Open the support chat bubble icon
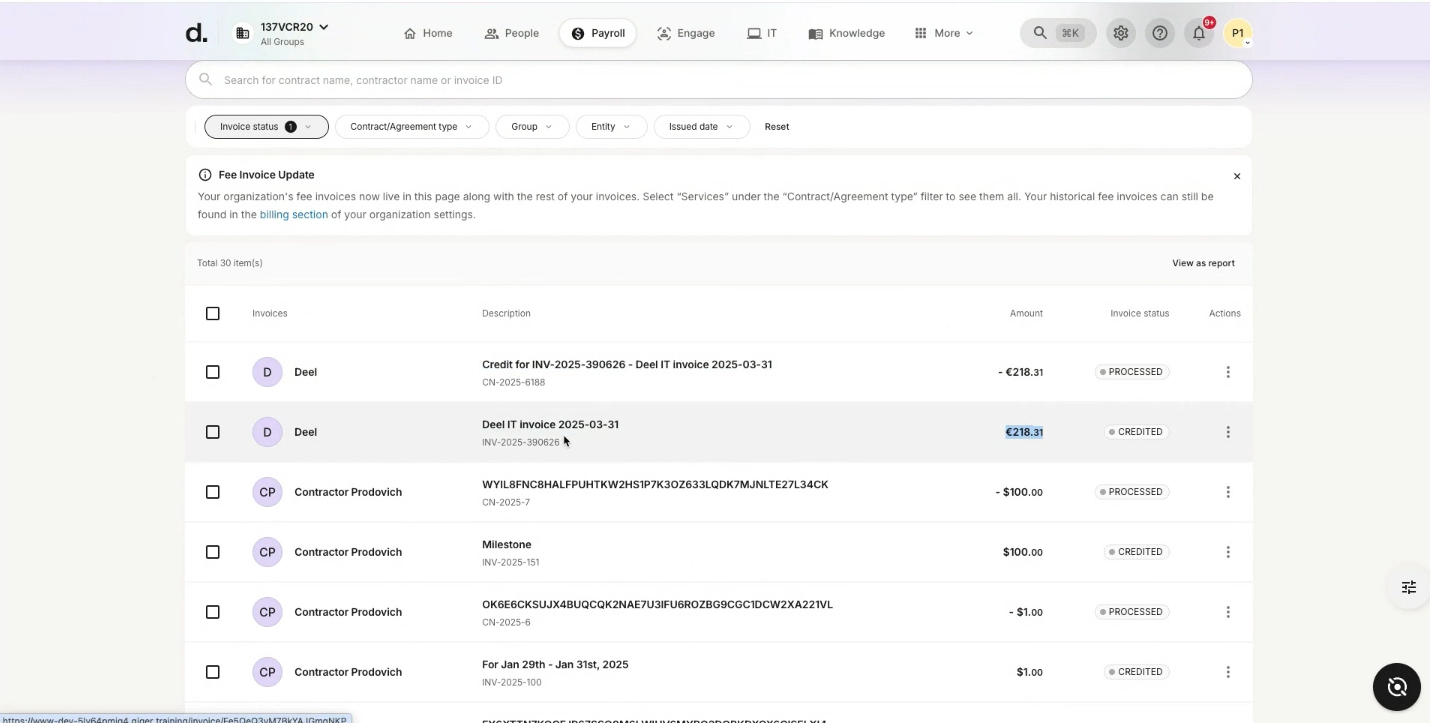Image resolution: width=1430 pixels, height=723 pixels. click(1397, 687)
